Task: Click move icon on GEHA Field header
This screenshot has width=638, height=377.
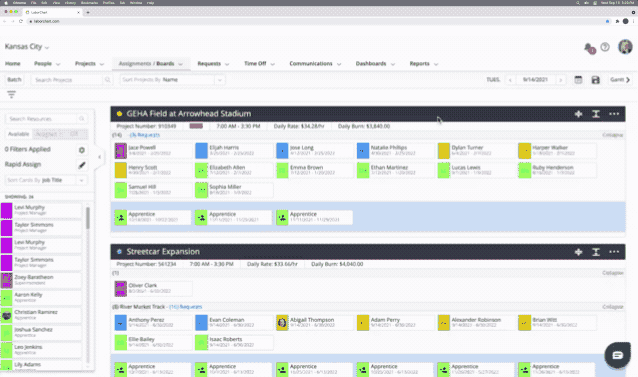Action: [578, 114]
